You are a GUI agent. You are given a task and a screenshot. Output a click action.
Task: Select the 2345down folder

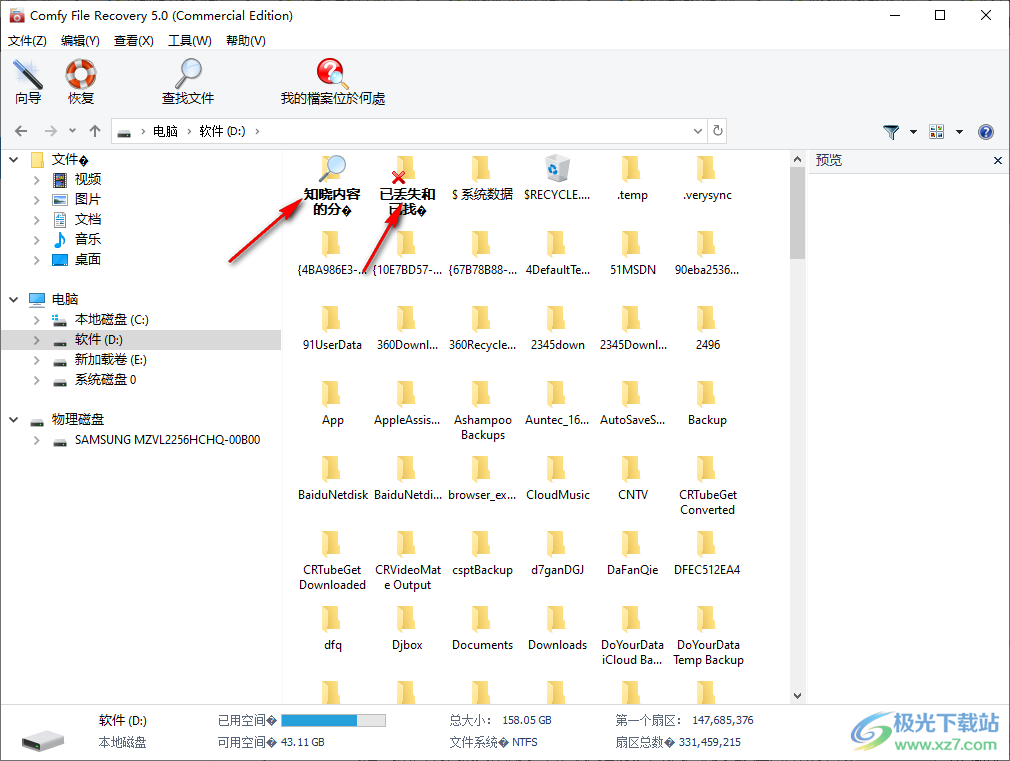(557, 328)
